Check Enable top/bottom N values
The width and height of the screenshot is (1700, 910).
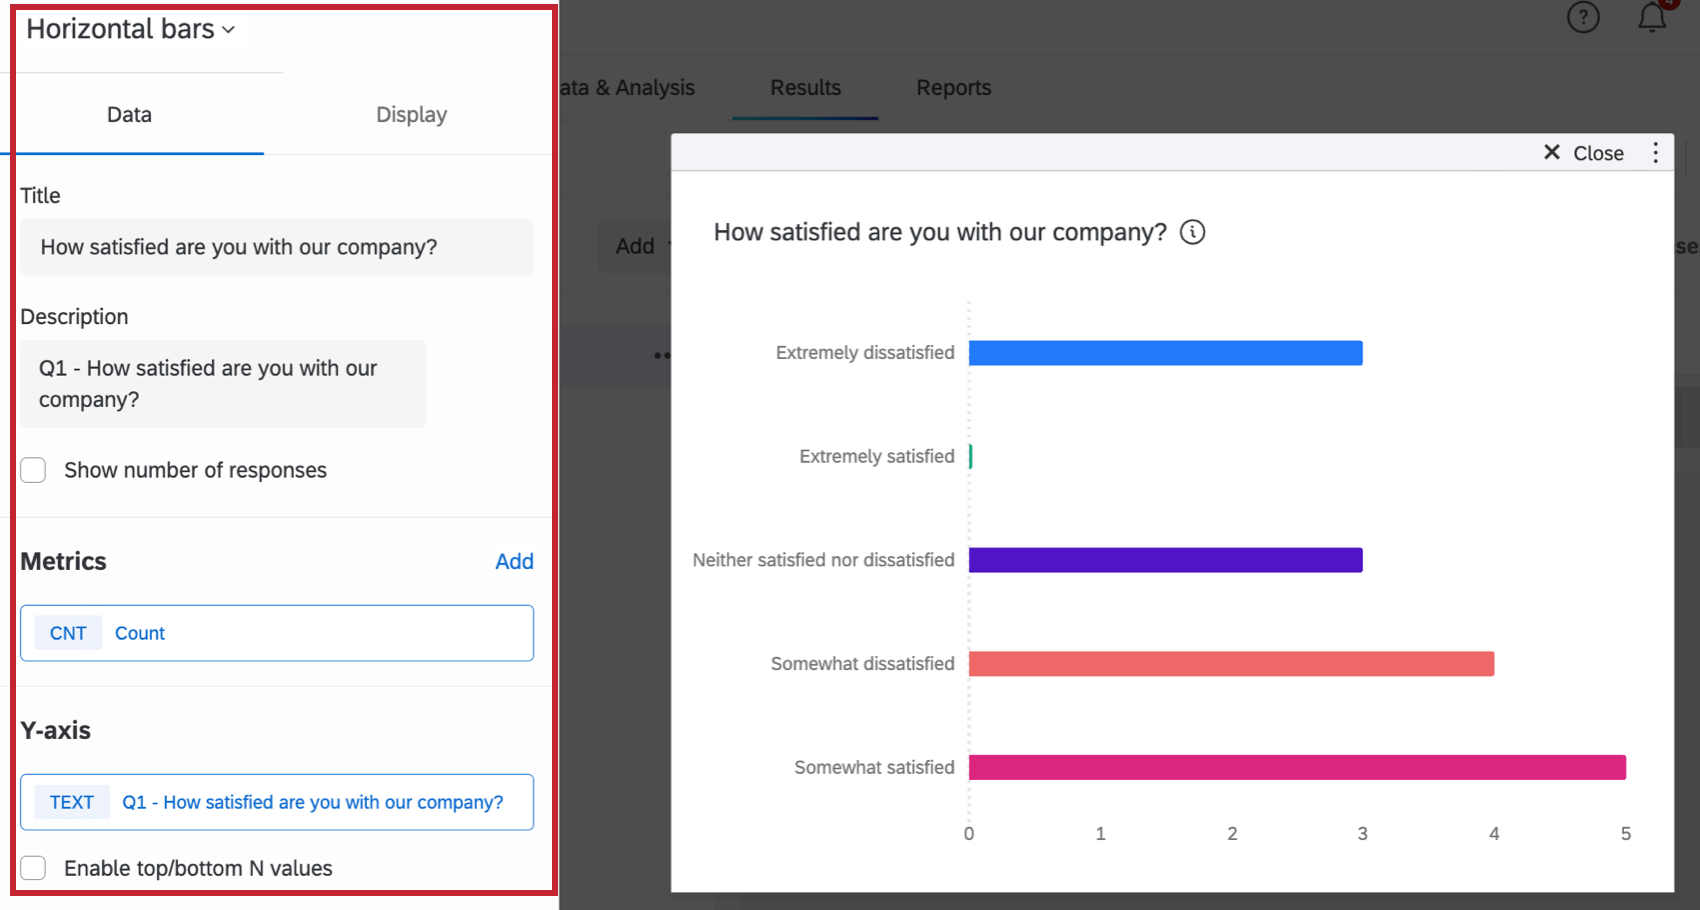pyautogui.click(x=33, y=868)
